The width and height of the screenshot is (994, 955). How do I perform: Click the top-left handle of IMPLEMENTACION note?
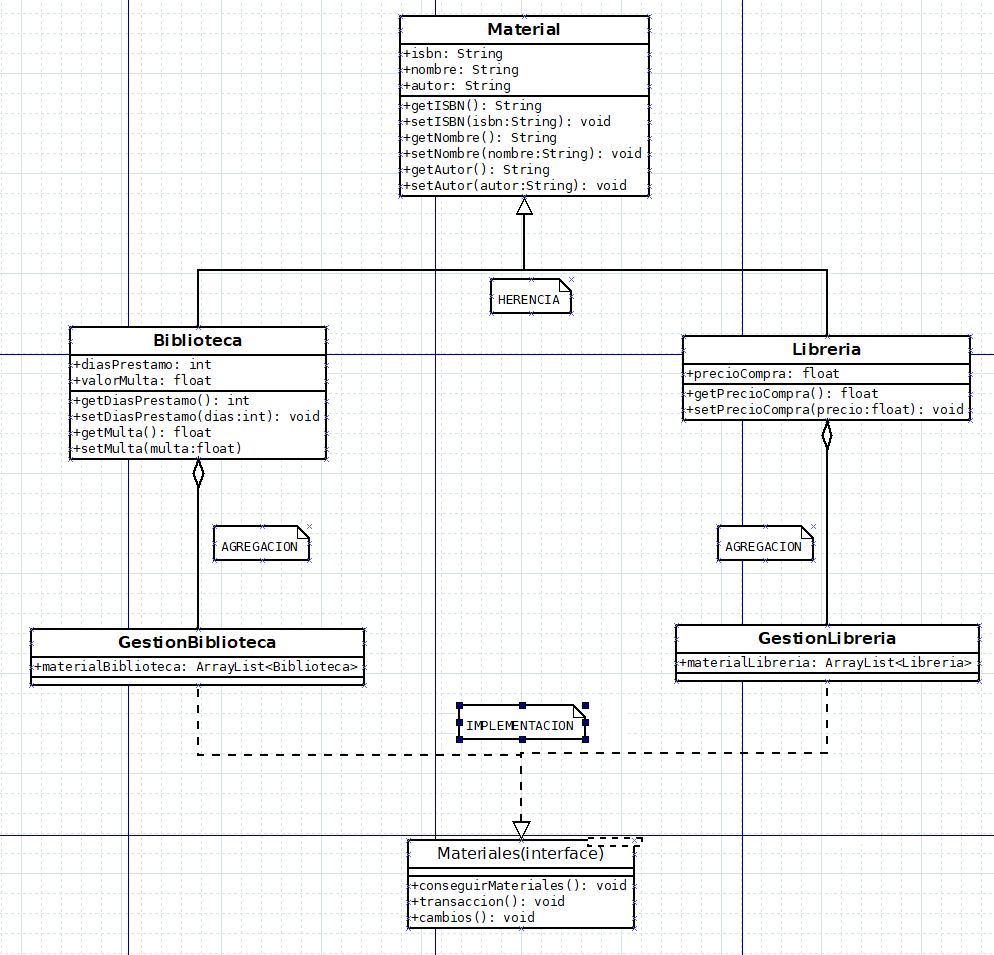(460, 706)
